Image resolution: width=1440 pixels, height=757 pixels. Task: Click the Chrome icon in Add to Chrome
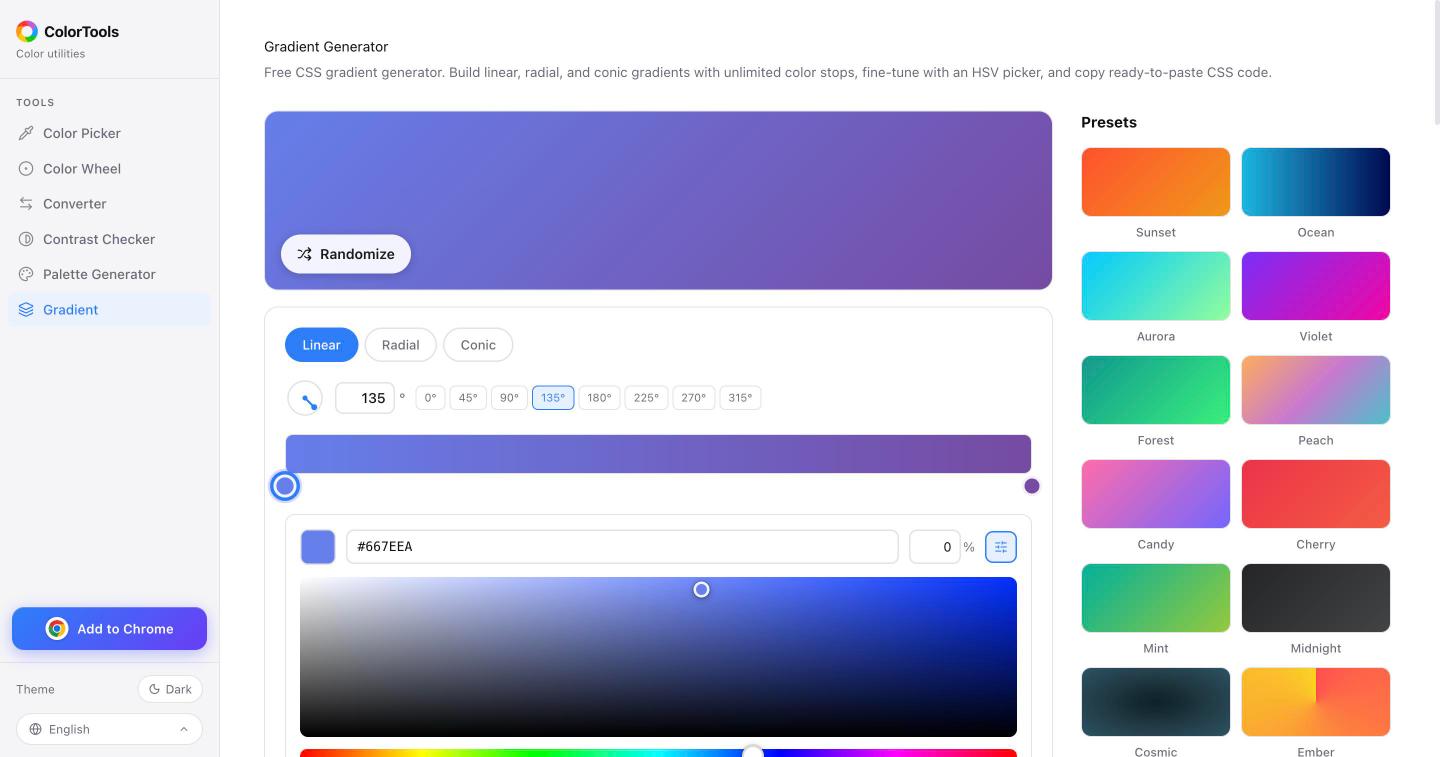[57, 629]
